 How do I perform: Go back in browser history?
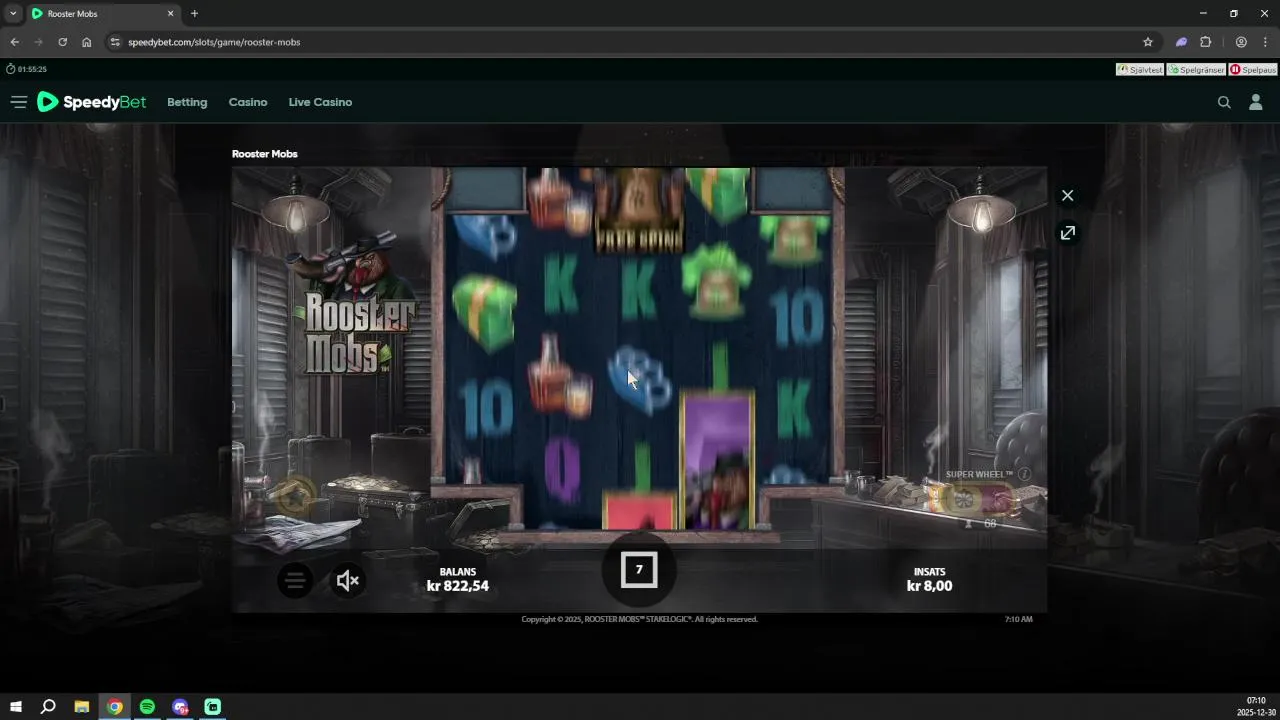click(14, 42)
